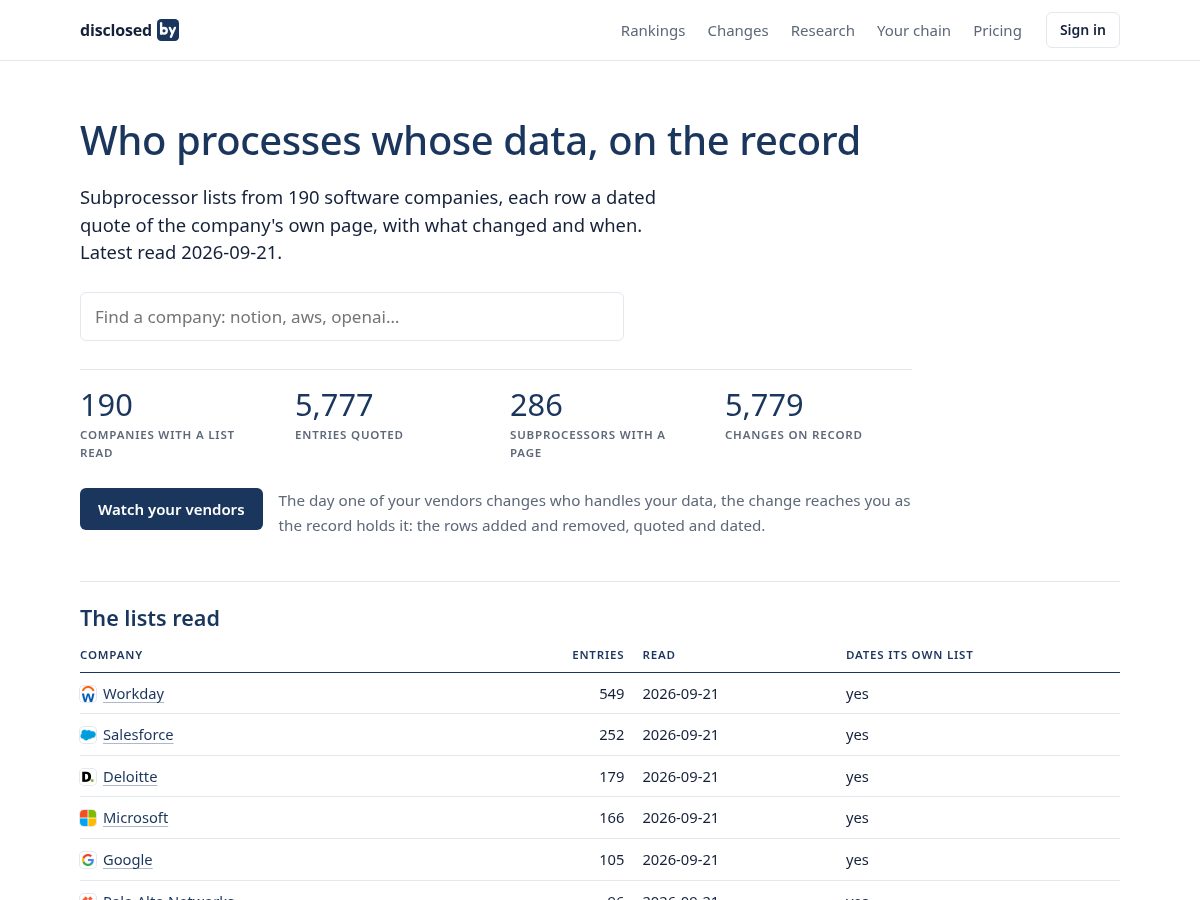Viewport: 1200px width, 900px height.
Task: Go to the Changes page
Action: (738, 30)
